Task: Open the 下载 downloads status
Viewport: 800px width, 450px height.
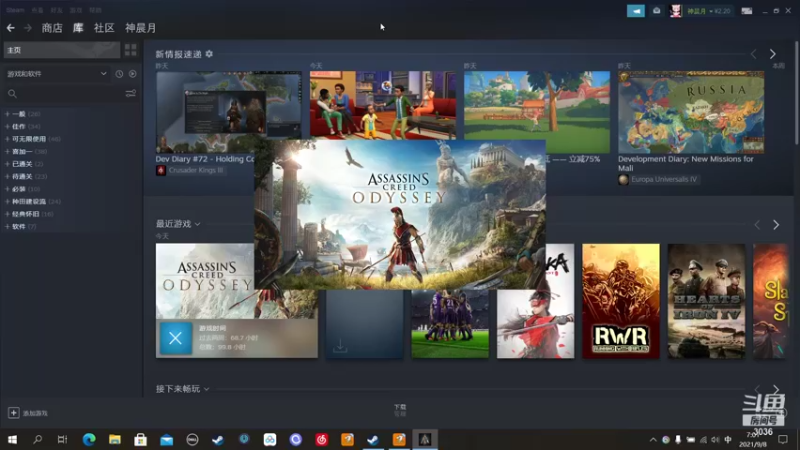Action: [x=400, y=410]
